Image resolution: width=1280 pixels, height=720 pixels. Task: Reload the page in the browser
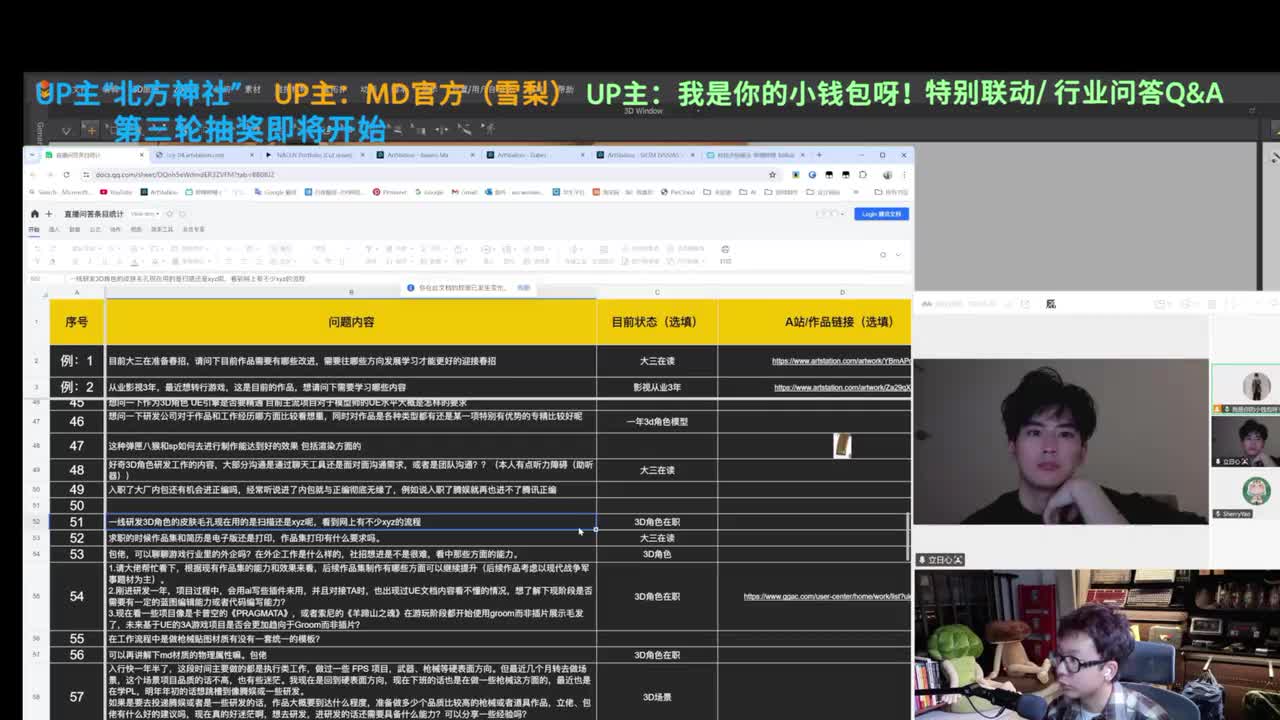coord(66,174)
